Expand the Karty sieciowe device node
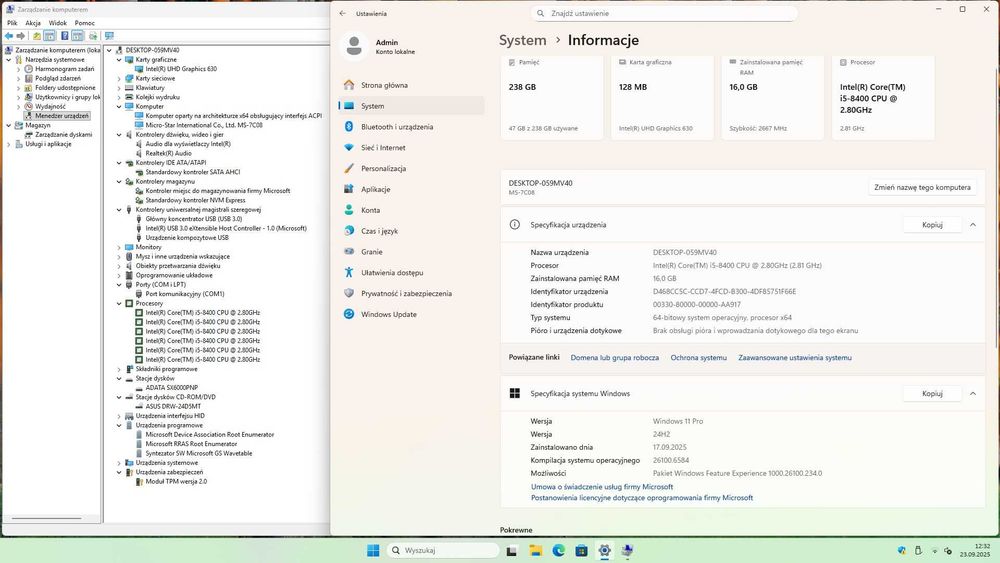This screenshot has width=1000, height=563. tap(120, 78)
